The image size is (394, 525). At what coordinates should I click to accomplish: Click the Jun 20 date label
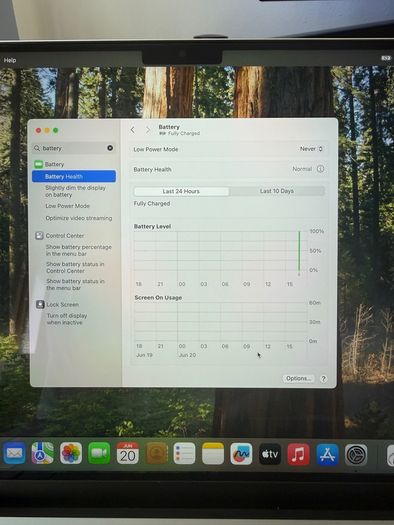pos(187,355)
